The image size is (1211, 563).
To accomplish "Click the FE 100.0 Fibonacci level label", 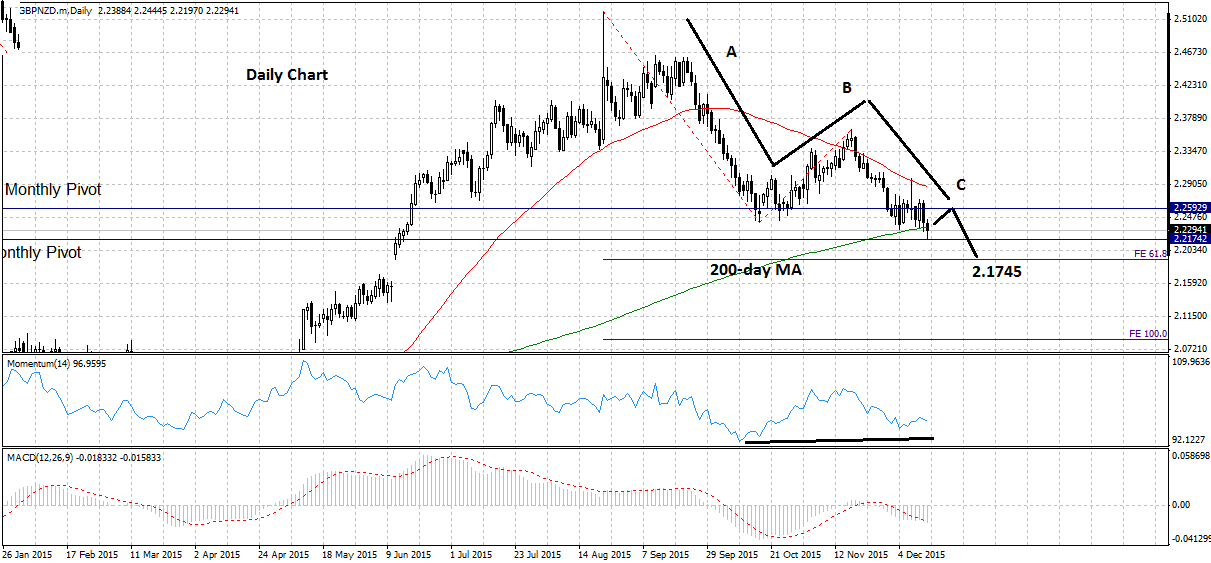I will point(1148,333).
